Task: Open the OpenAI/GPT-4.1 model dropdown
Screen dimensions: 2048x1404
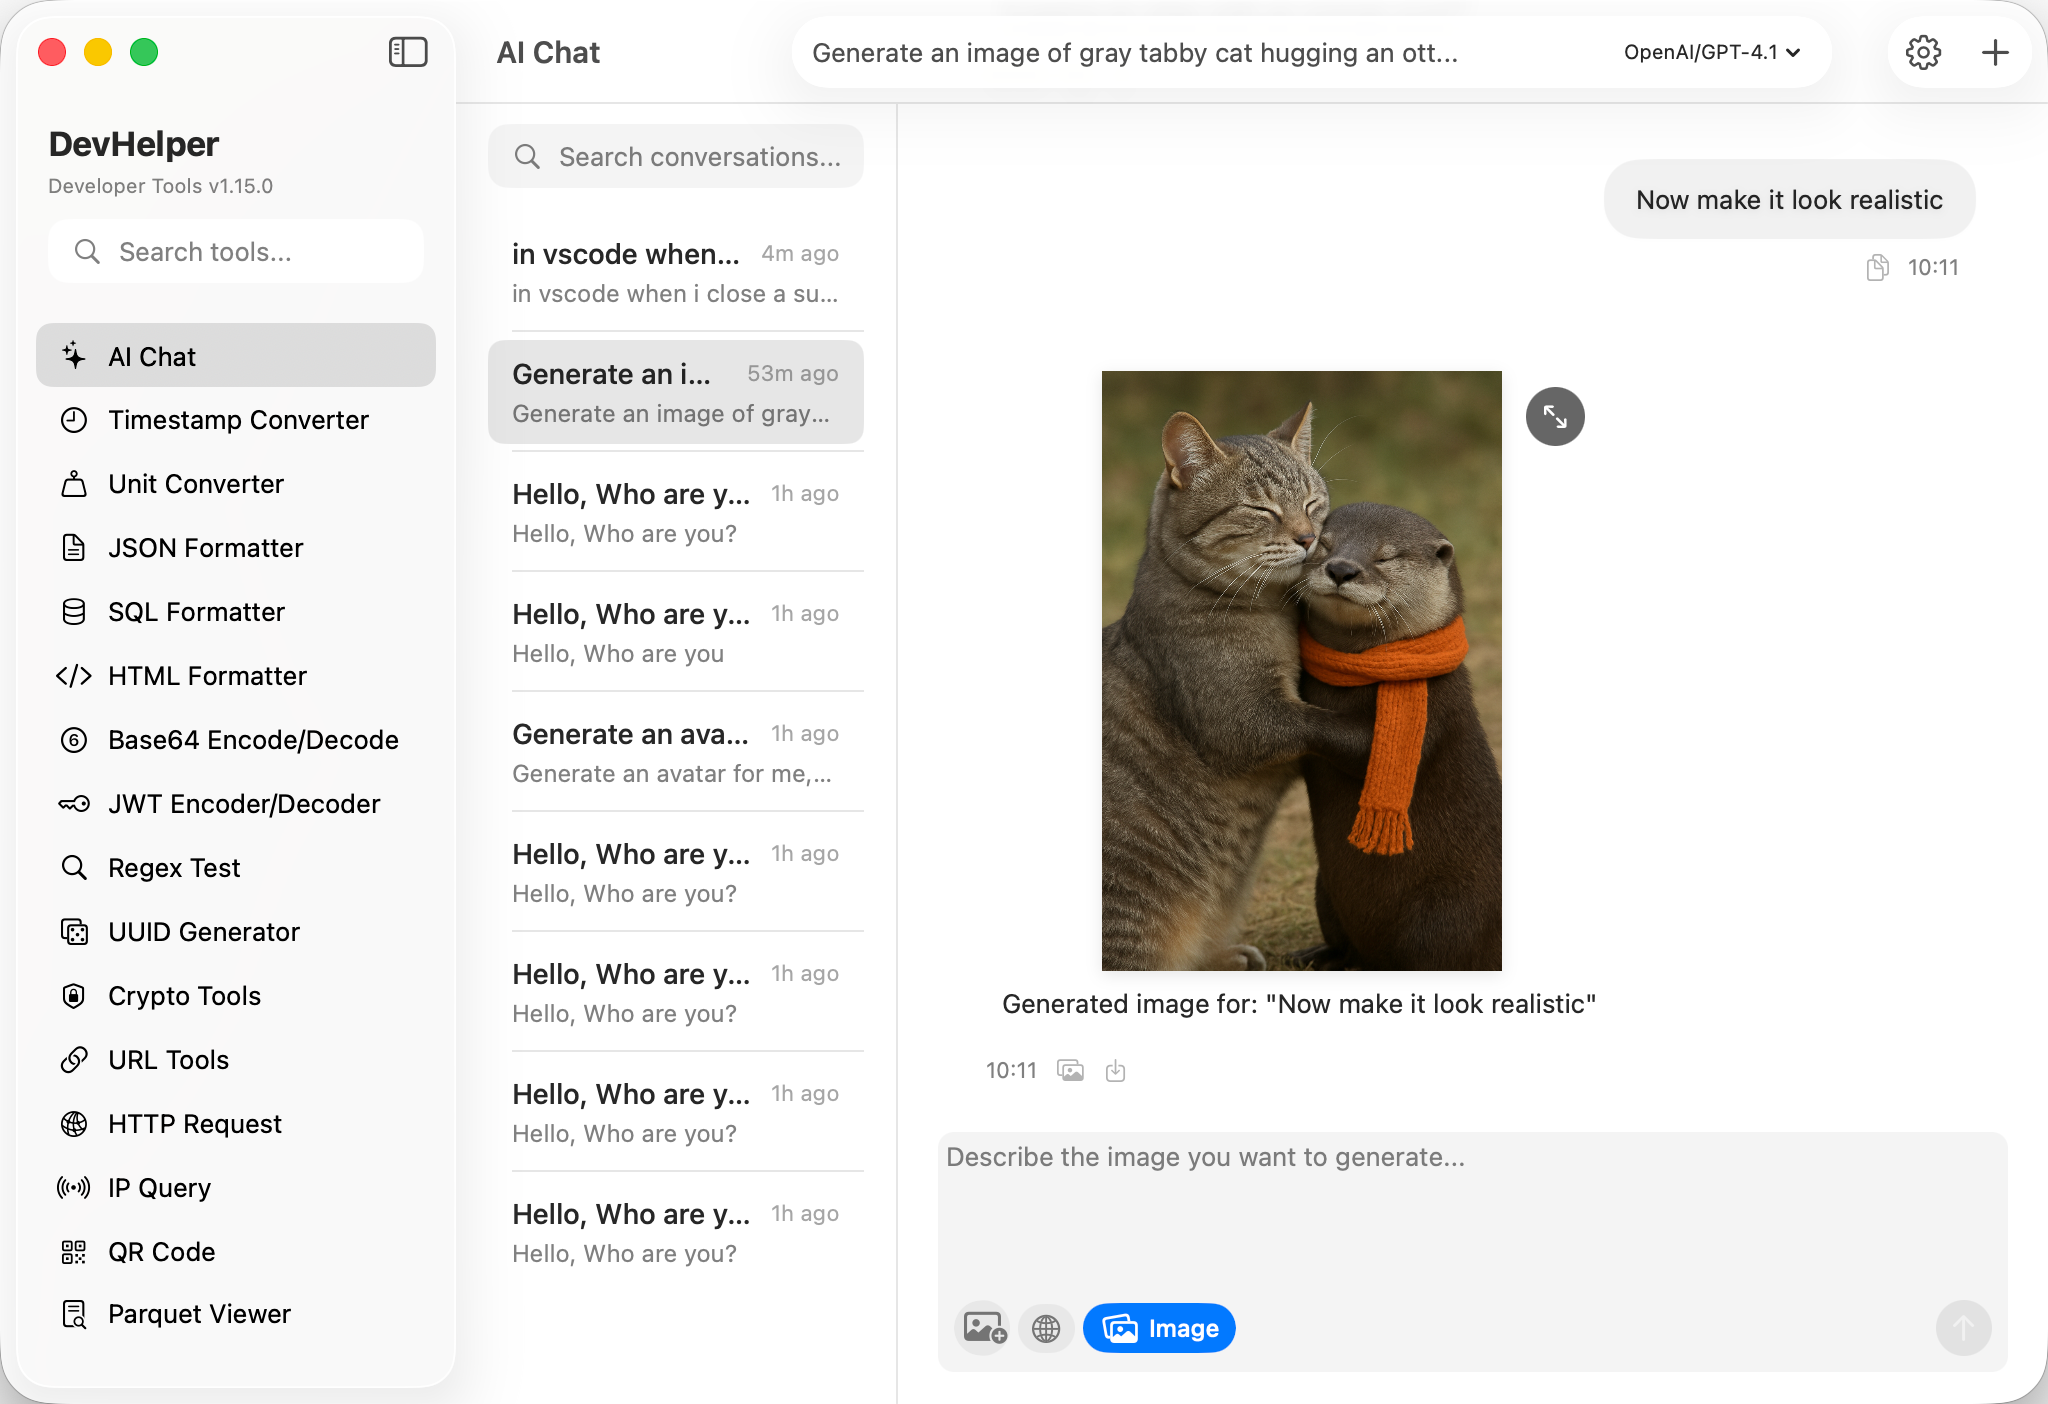Action: (x=1711, y=52)
